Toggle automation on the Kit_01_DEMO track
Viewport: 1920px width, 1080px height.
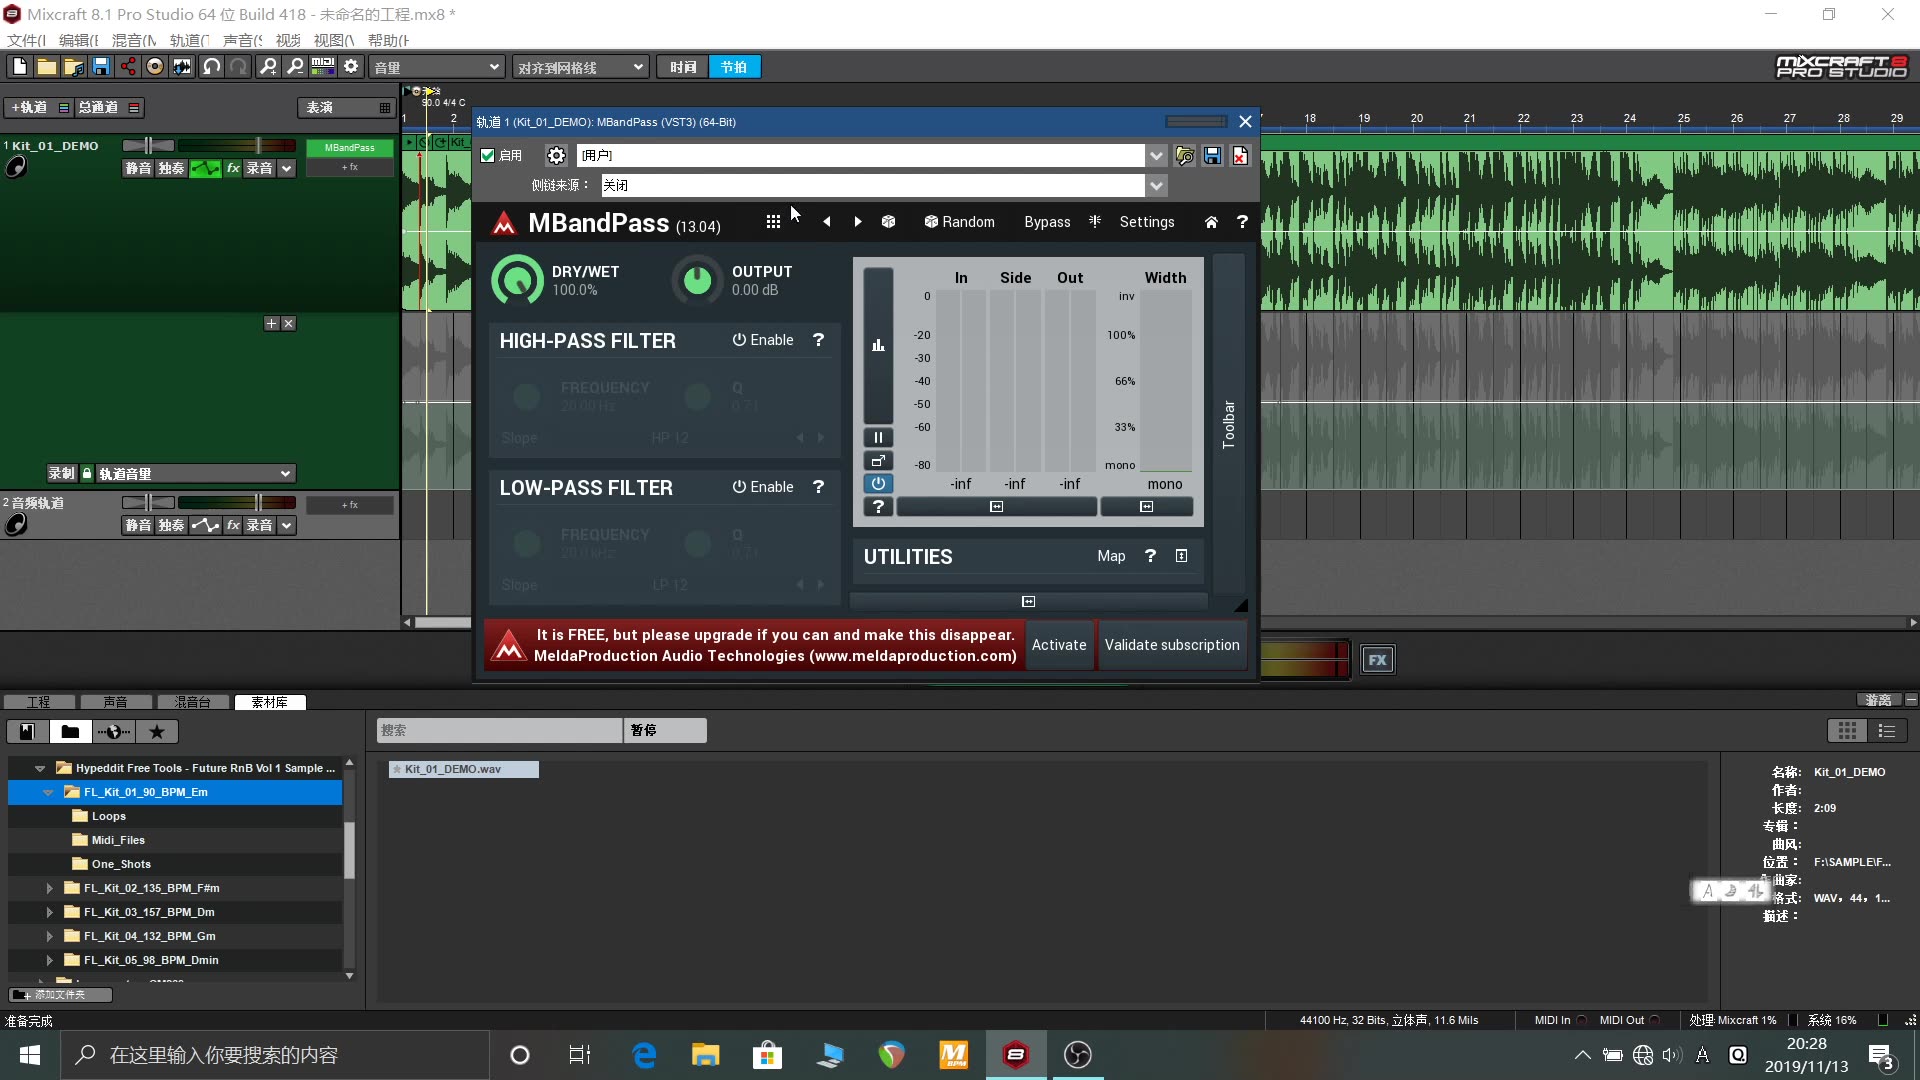pos(205,168)
